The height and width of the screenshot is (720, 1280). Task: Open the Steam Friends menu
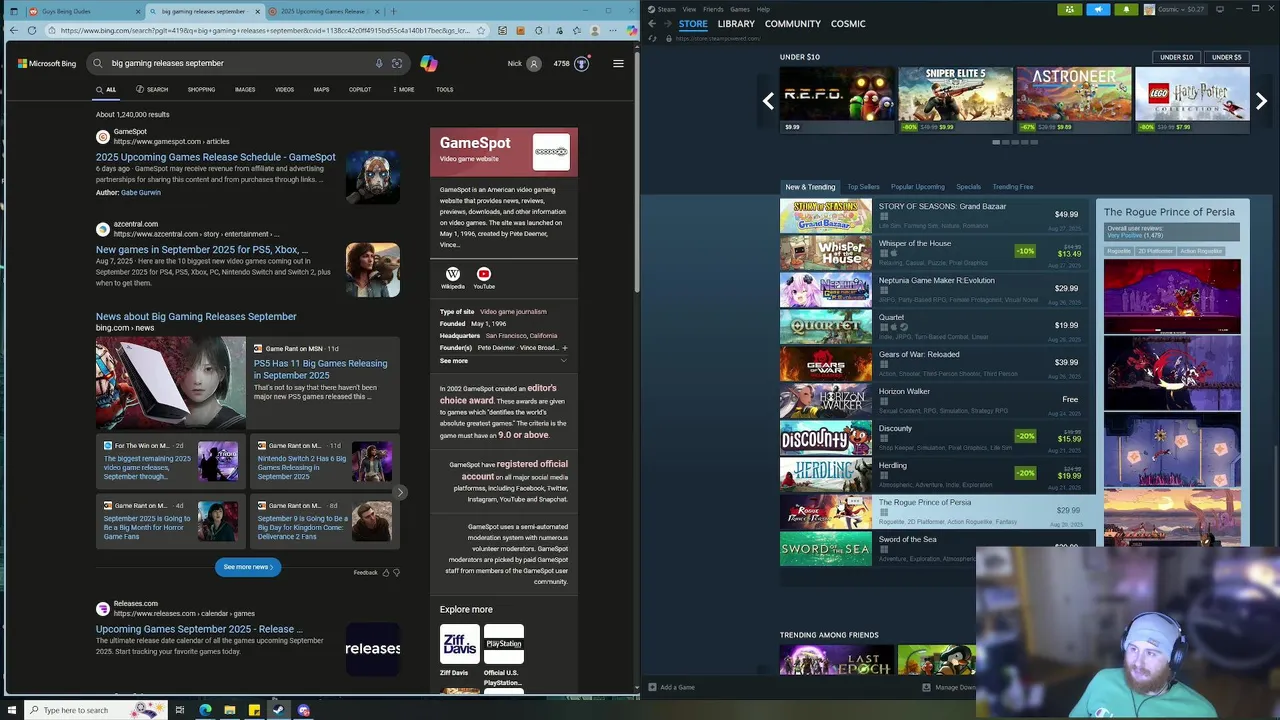713,9
